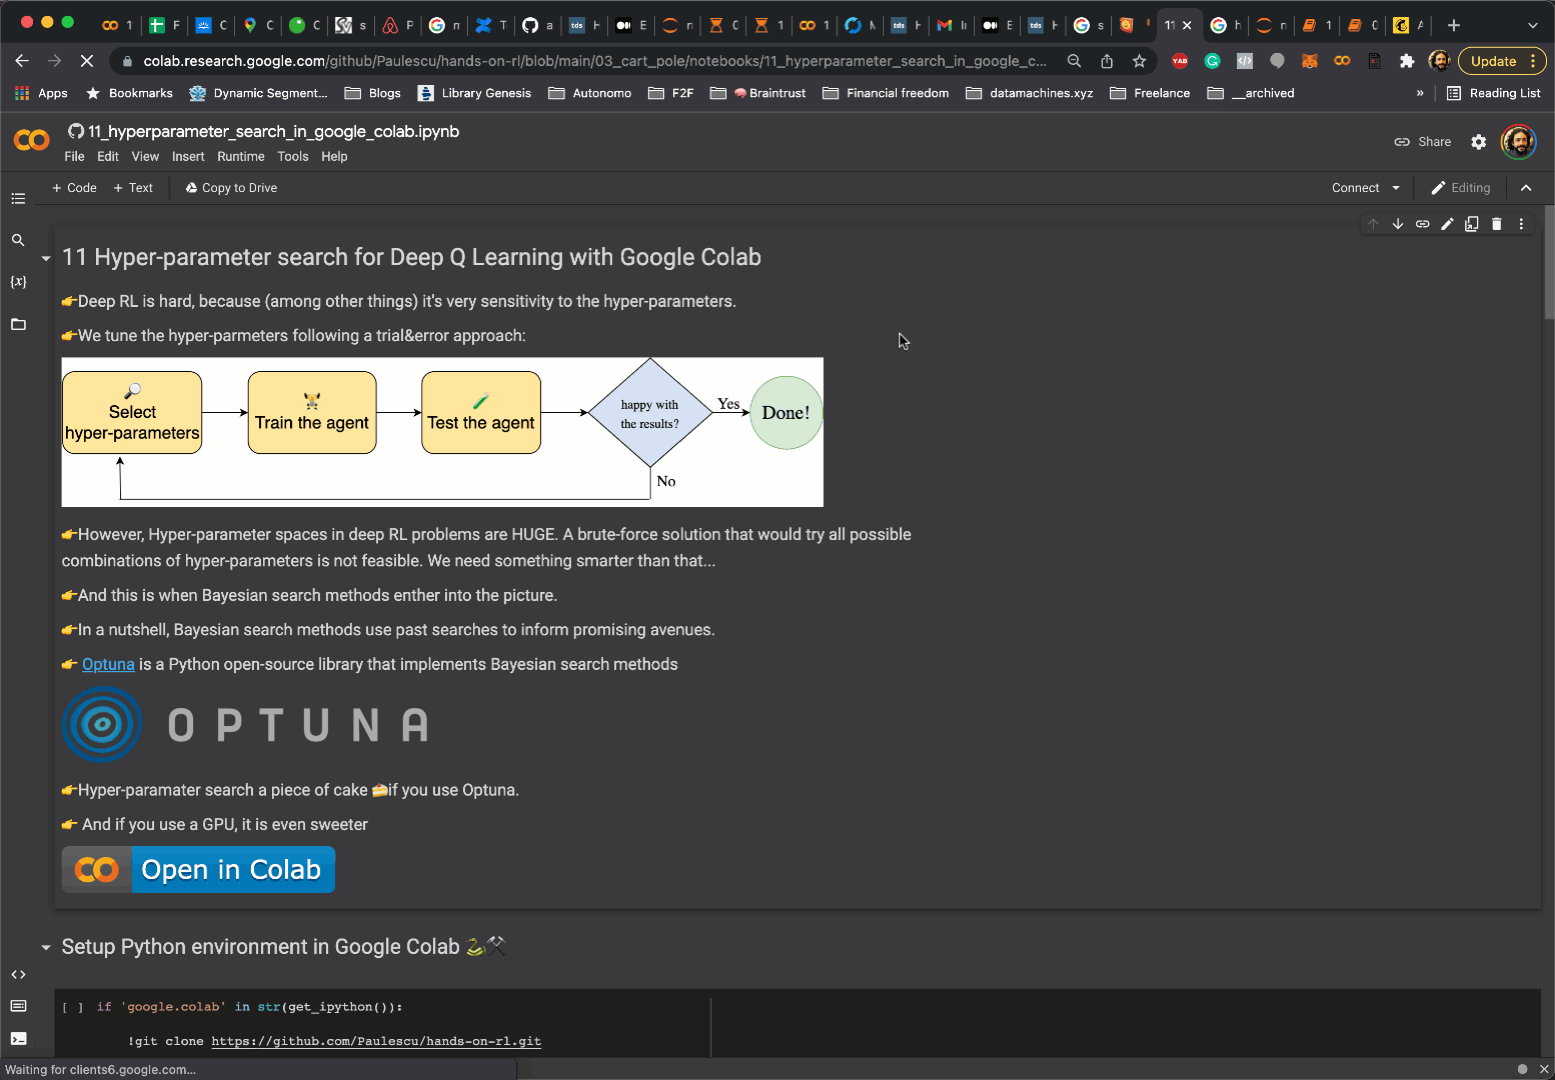Click the Open in Colab badge
The width and height of the screenshot is (1555, 1080).
[x=198, y=870]
